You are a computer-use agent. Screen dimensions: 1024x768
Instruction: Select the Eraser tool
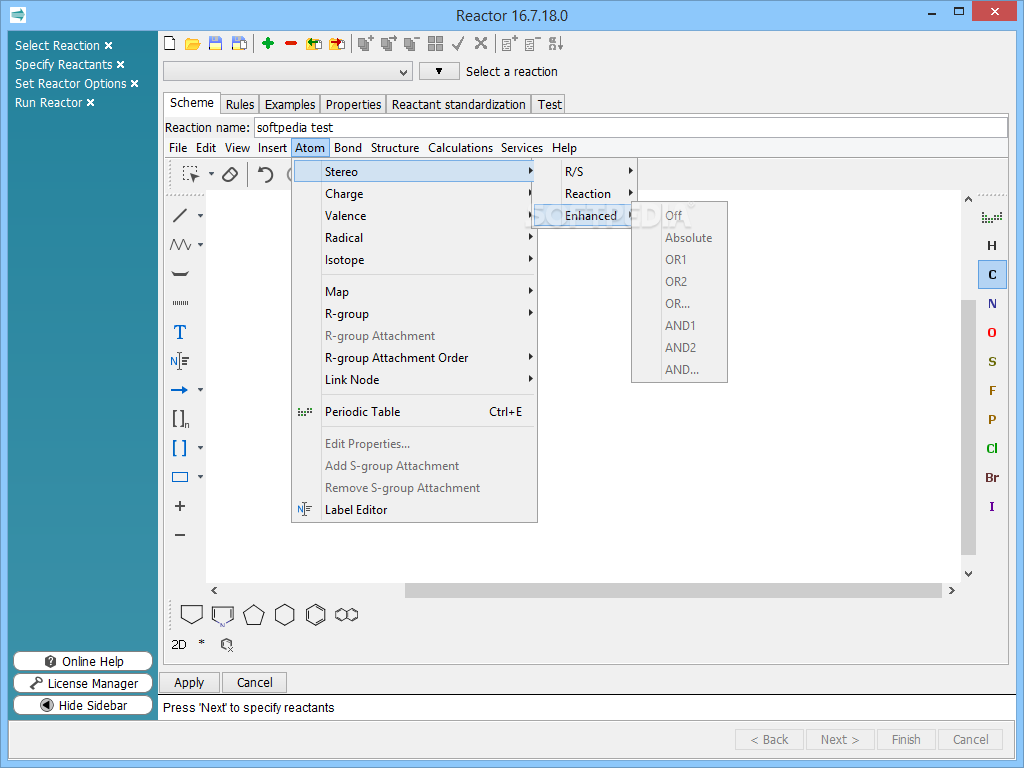coord(230,174)
